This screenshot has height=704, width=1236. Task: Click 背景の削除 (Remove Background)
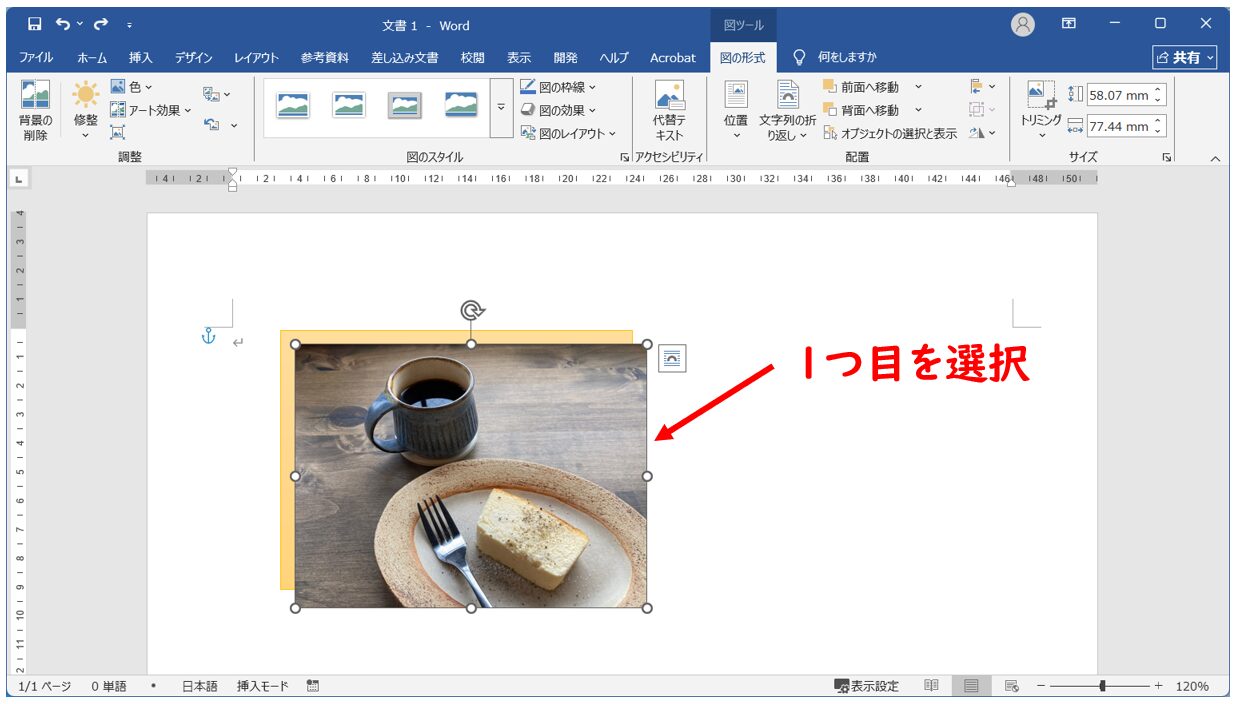[x=35, y=111]
